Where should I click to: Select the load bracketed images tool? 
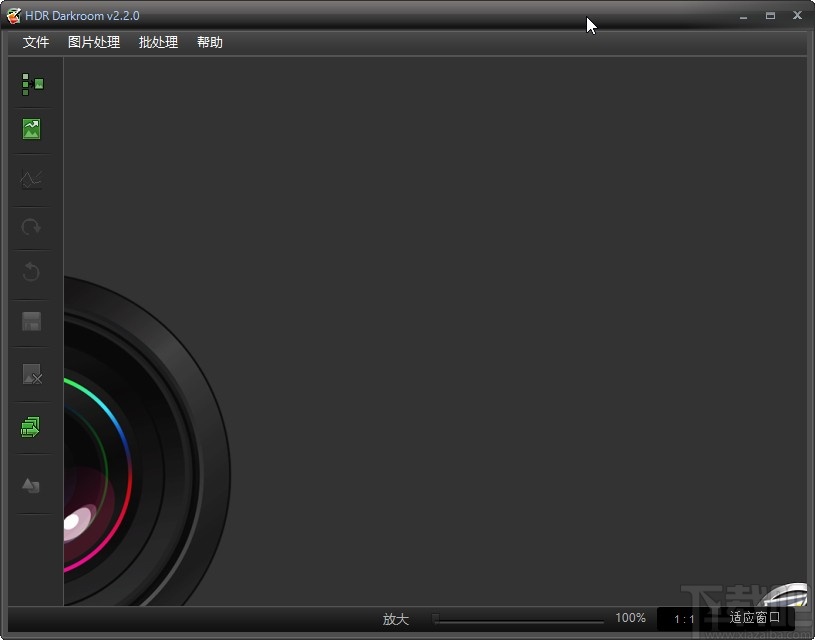tap(31, 84)
